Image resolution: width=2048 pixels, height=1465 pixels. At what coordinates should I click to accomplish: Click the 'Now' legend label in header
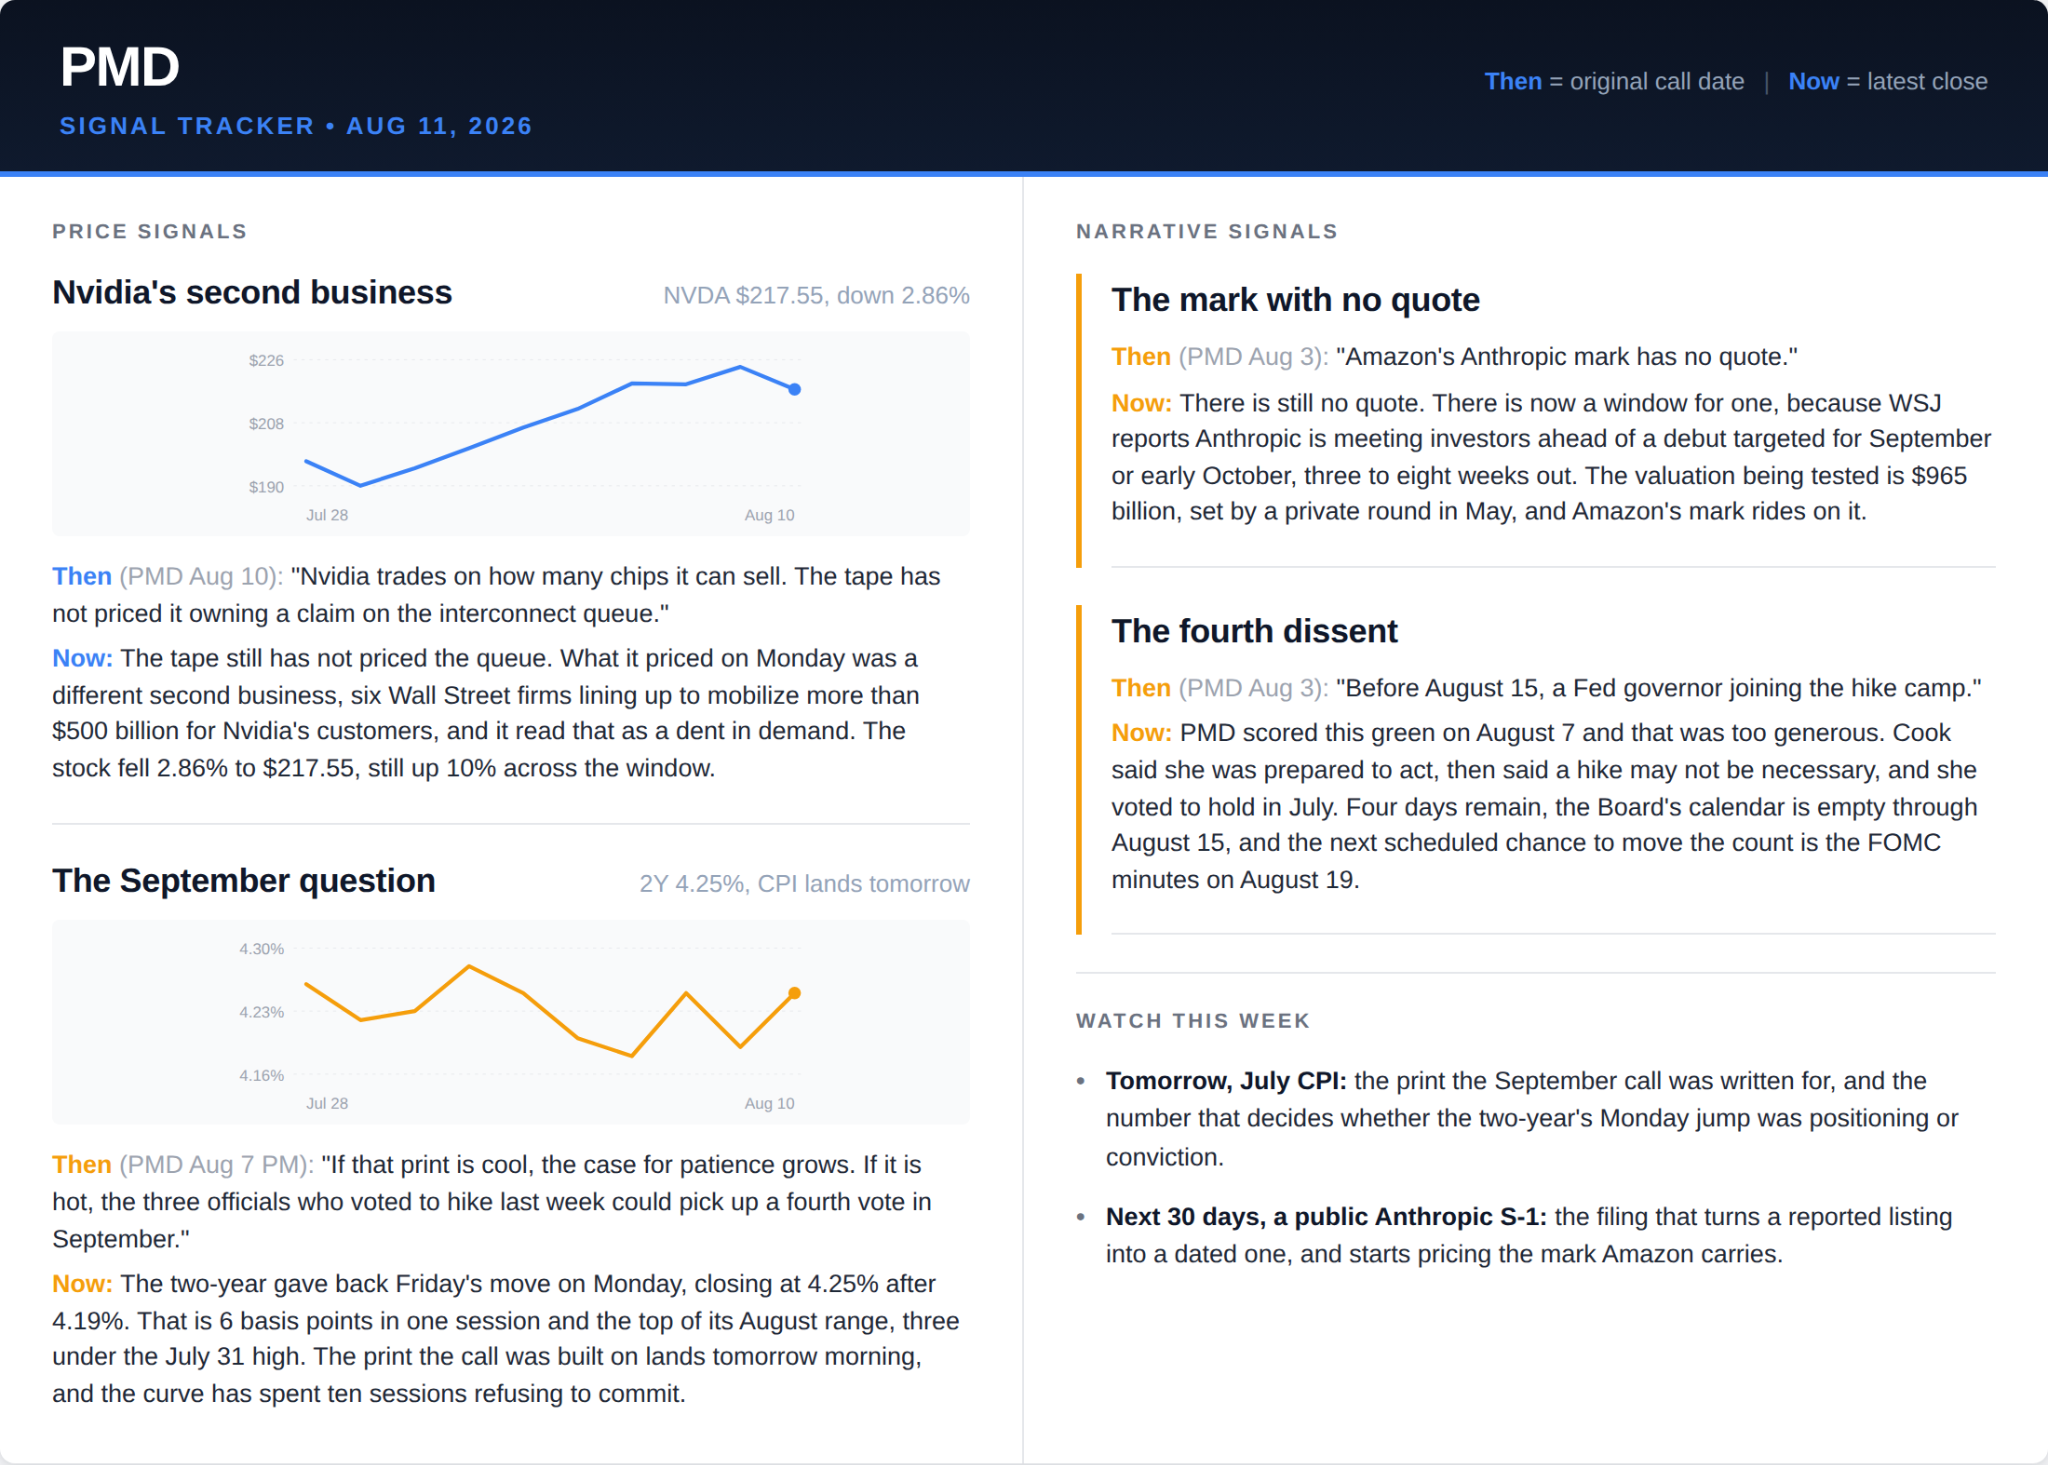click(x=1813, y=81)
